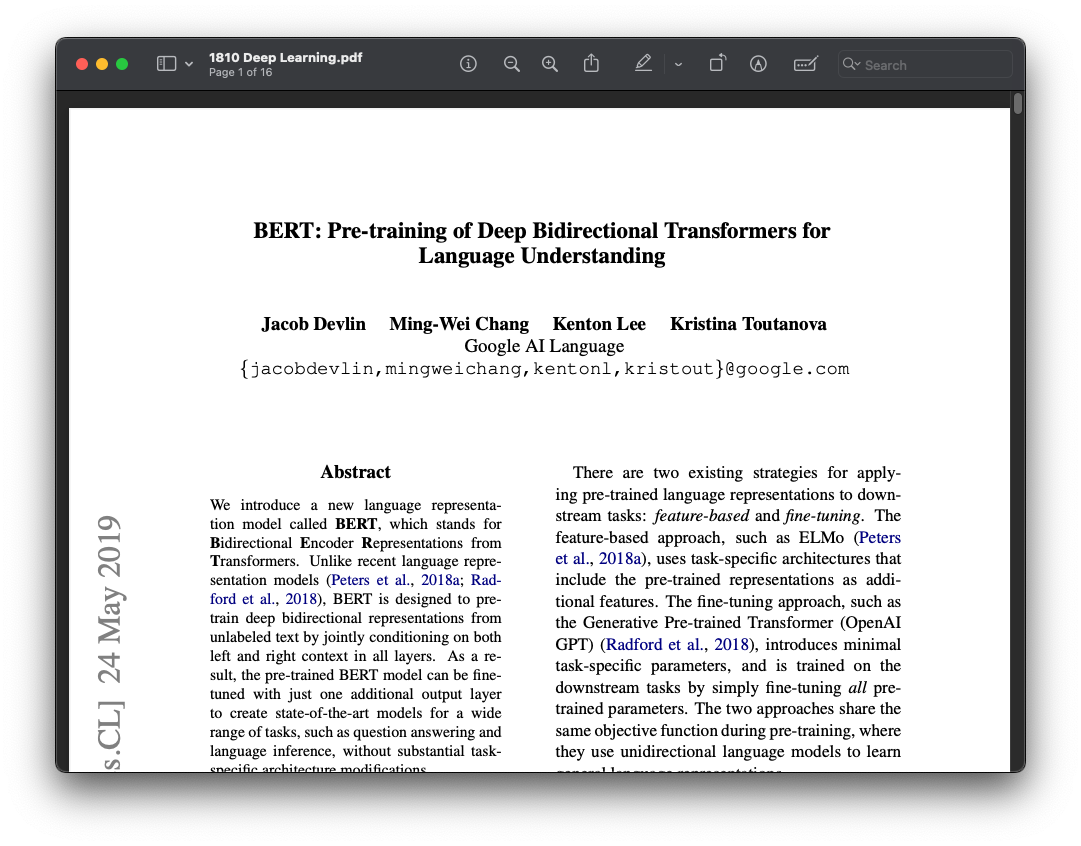Follow the 'Rad-' citation link at line end in Abstract
This screenshot has height=846, width=1081.
tap(486, 580)
